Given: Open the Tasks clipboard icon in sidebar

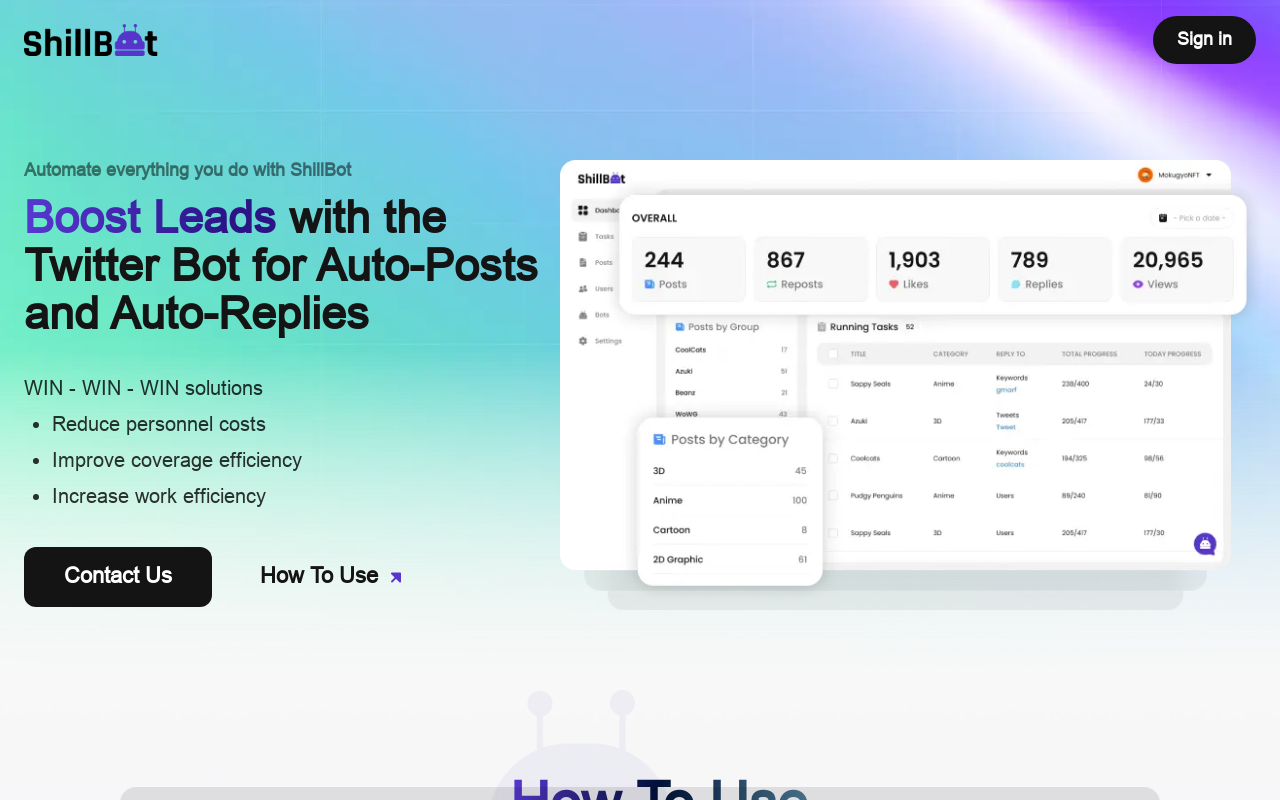Looking at the screenshot, I should tap(583, 236).
